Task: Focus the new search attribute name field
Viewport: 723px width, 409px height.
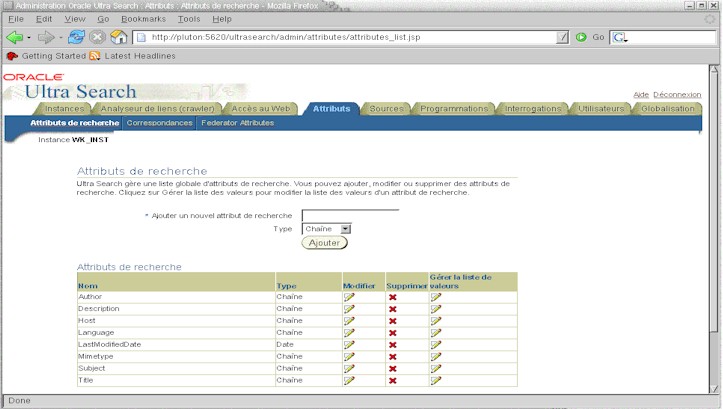Action: pos(350,215)
